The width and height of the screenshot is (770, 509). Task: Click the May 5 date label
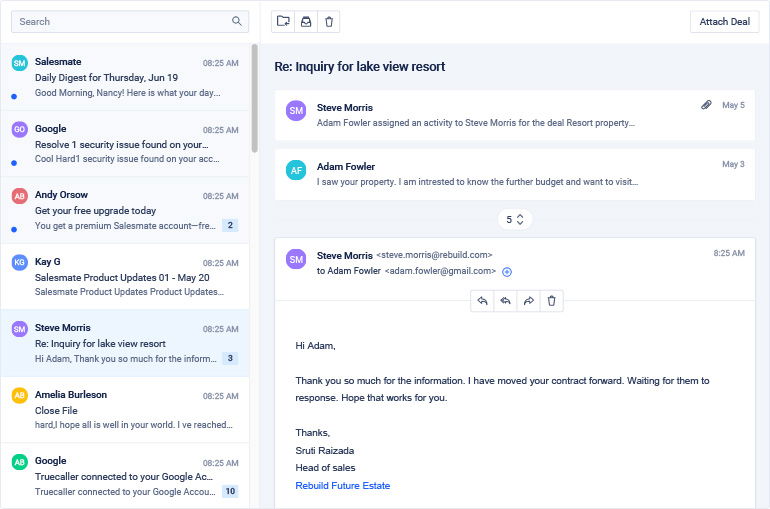pyautogui.click(x=733, y=105)
